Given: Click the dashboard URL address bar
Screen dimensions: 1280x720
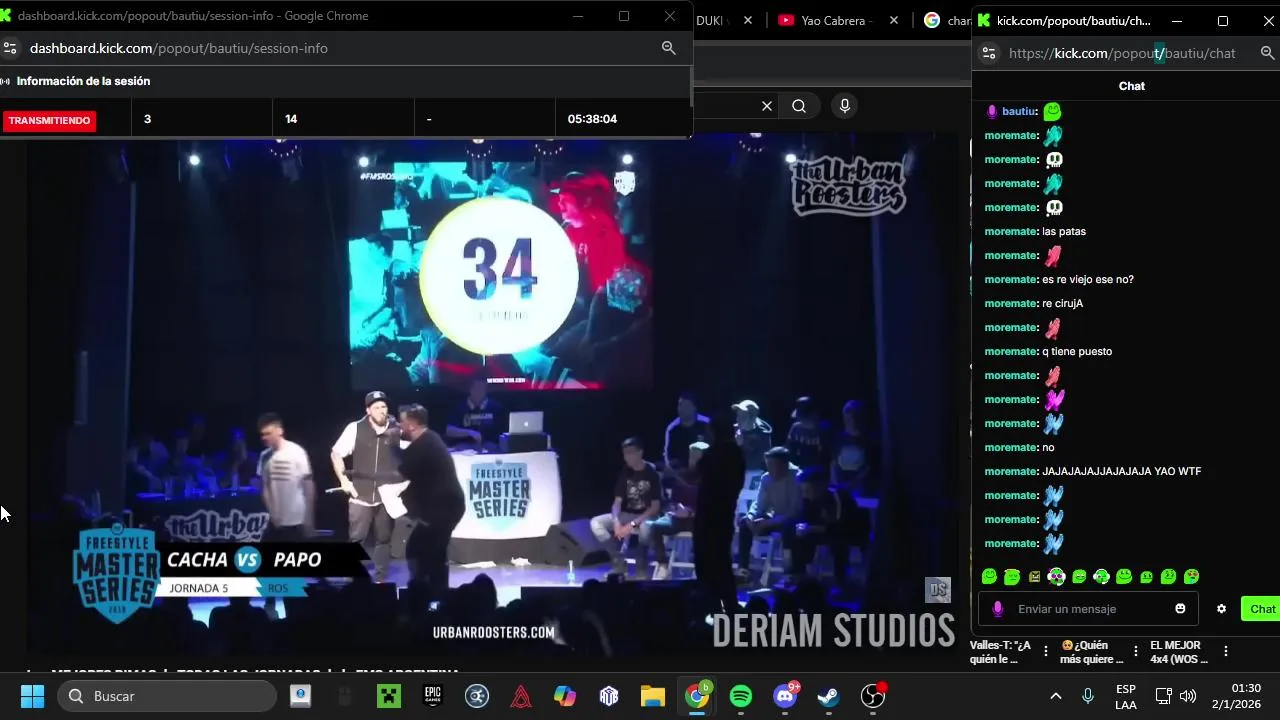Looking at the screenshot, I should pyautogui.click(x=339, y=48).
